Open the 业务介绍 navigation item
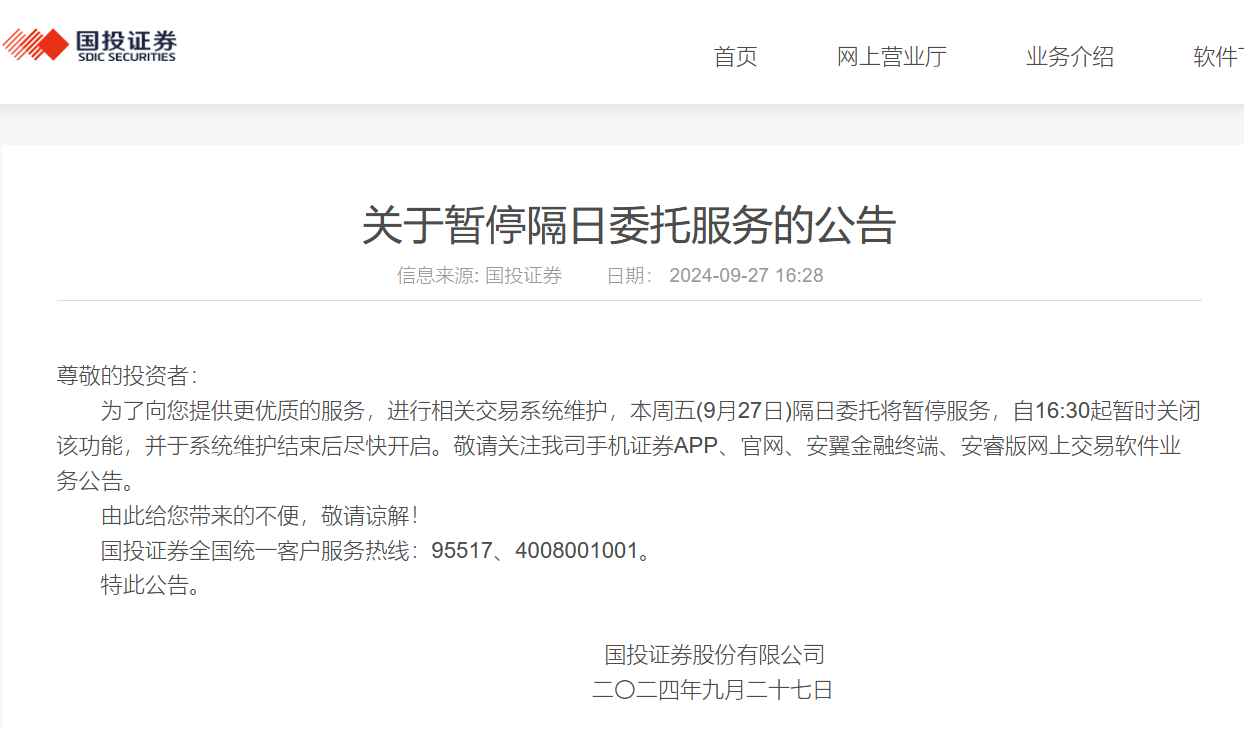Viewport: 1244px width, 729px height. coord(1070,57)
